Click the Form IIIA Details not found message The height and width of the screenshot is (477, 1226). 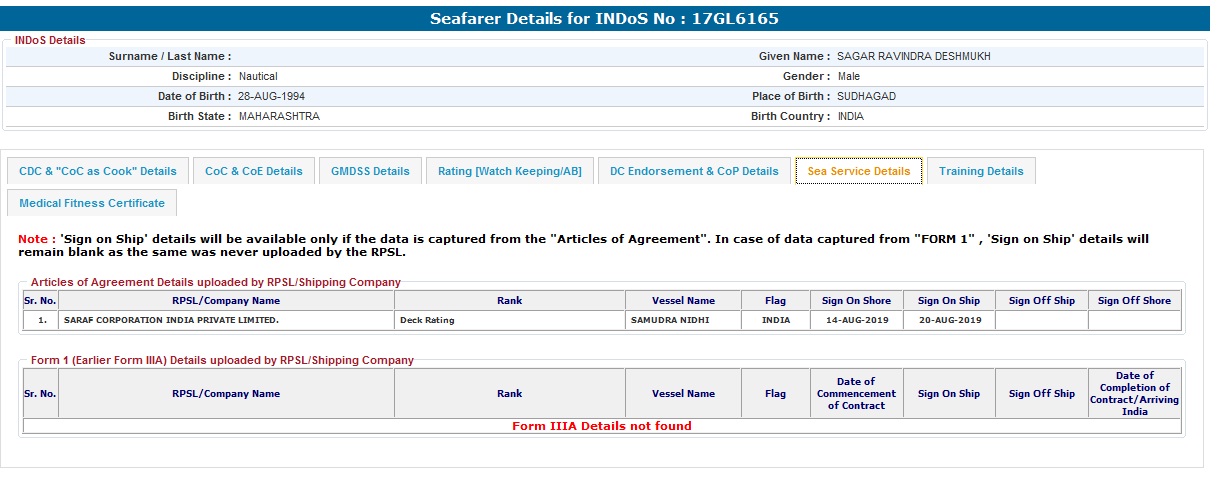coord(601,426)
